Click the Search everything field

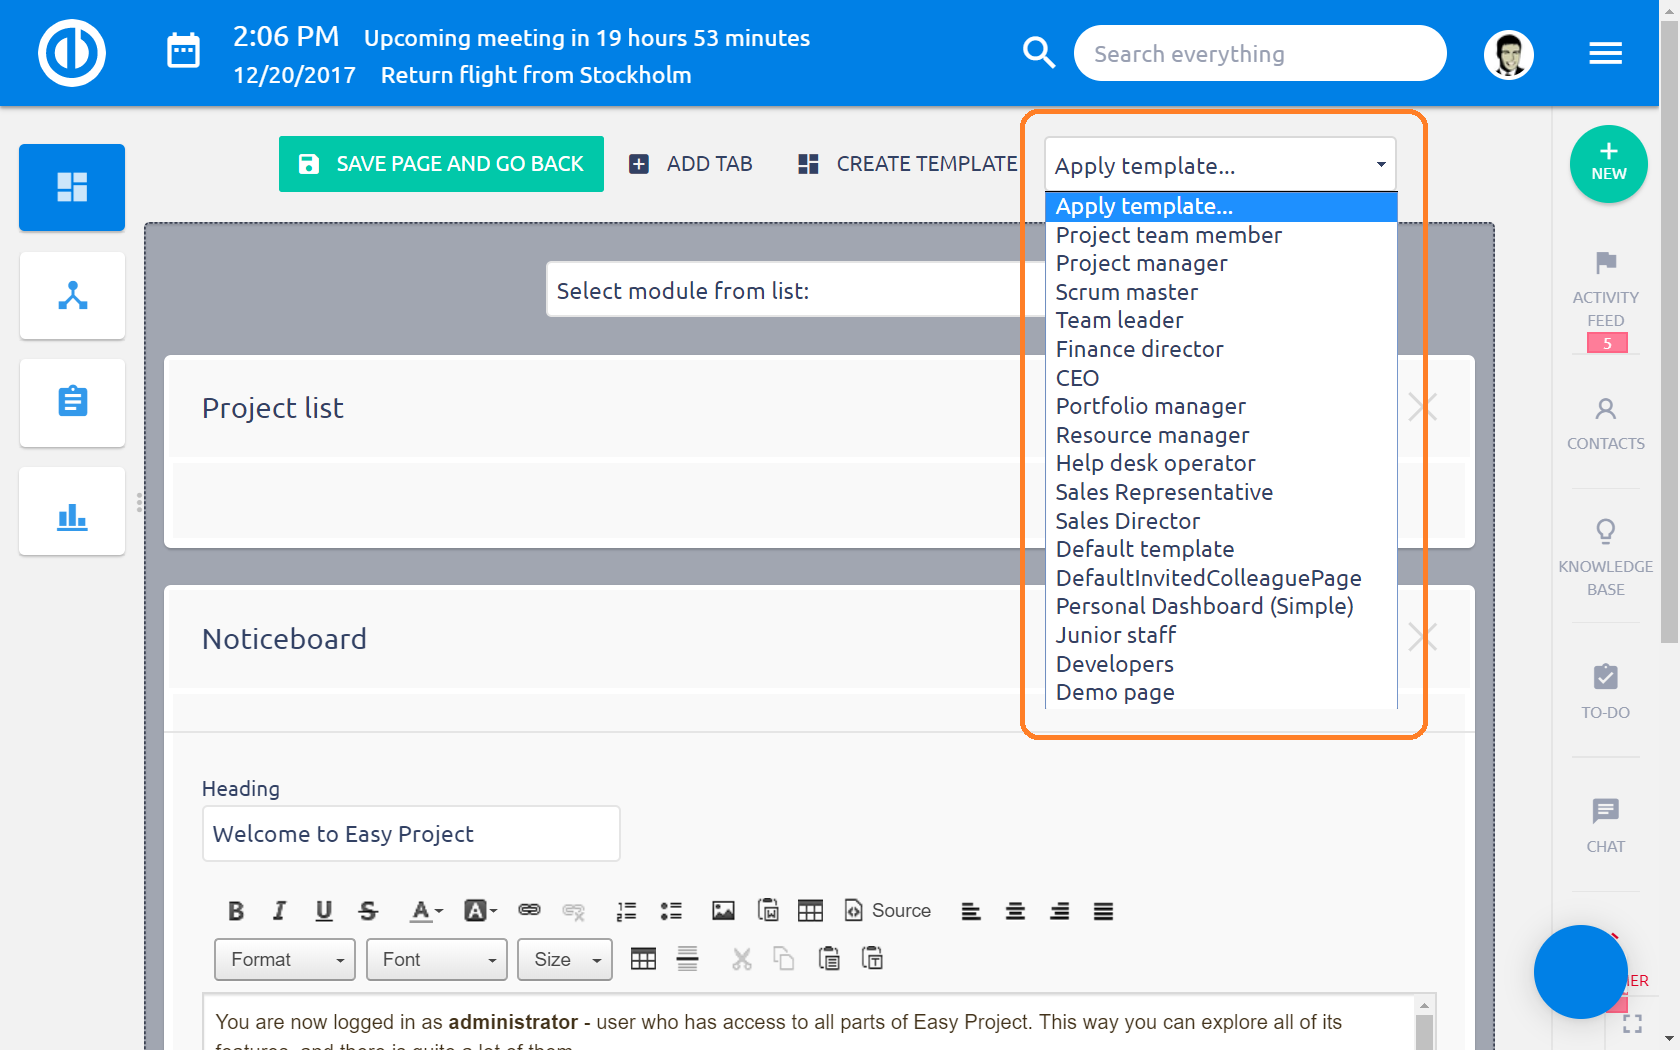1260,53
